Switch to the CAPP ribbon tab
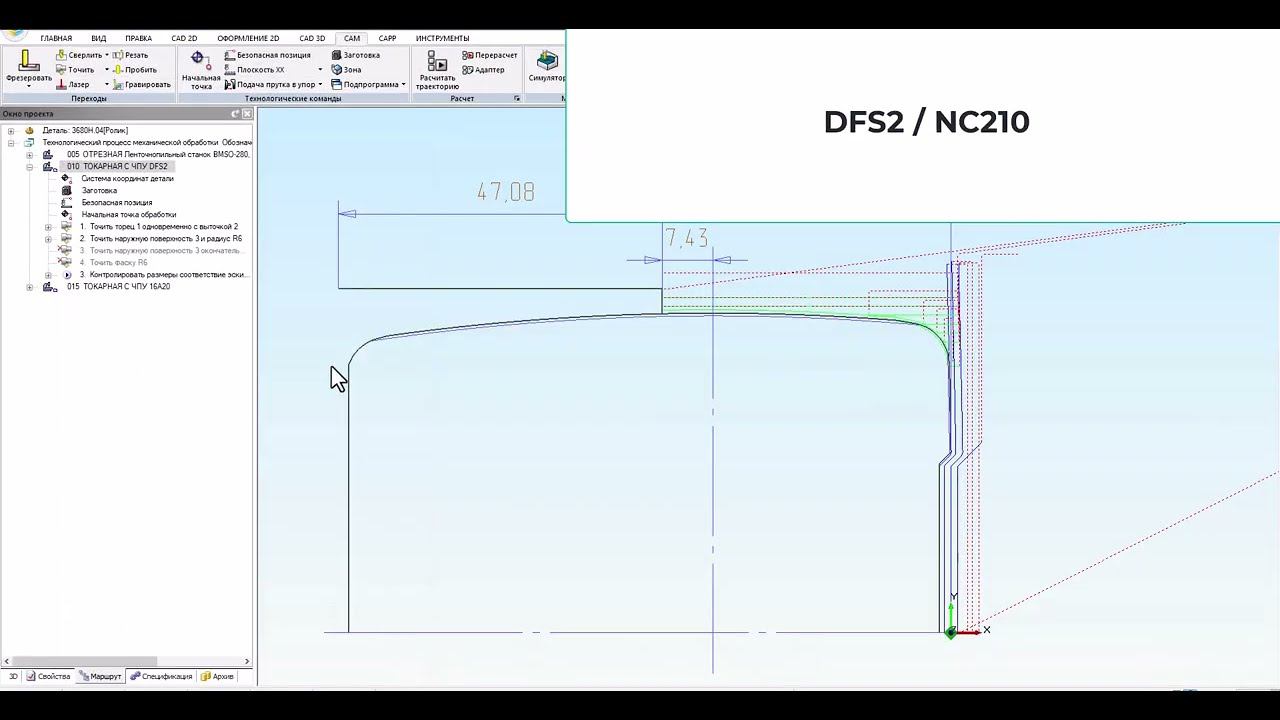This screenshot has width=1280, height=720. pos(387,38)
